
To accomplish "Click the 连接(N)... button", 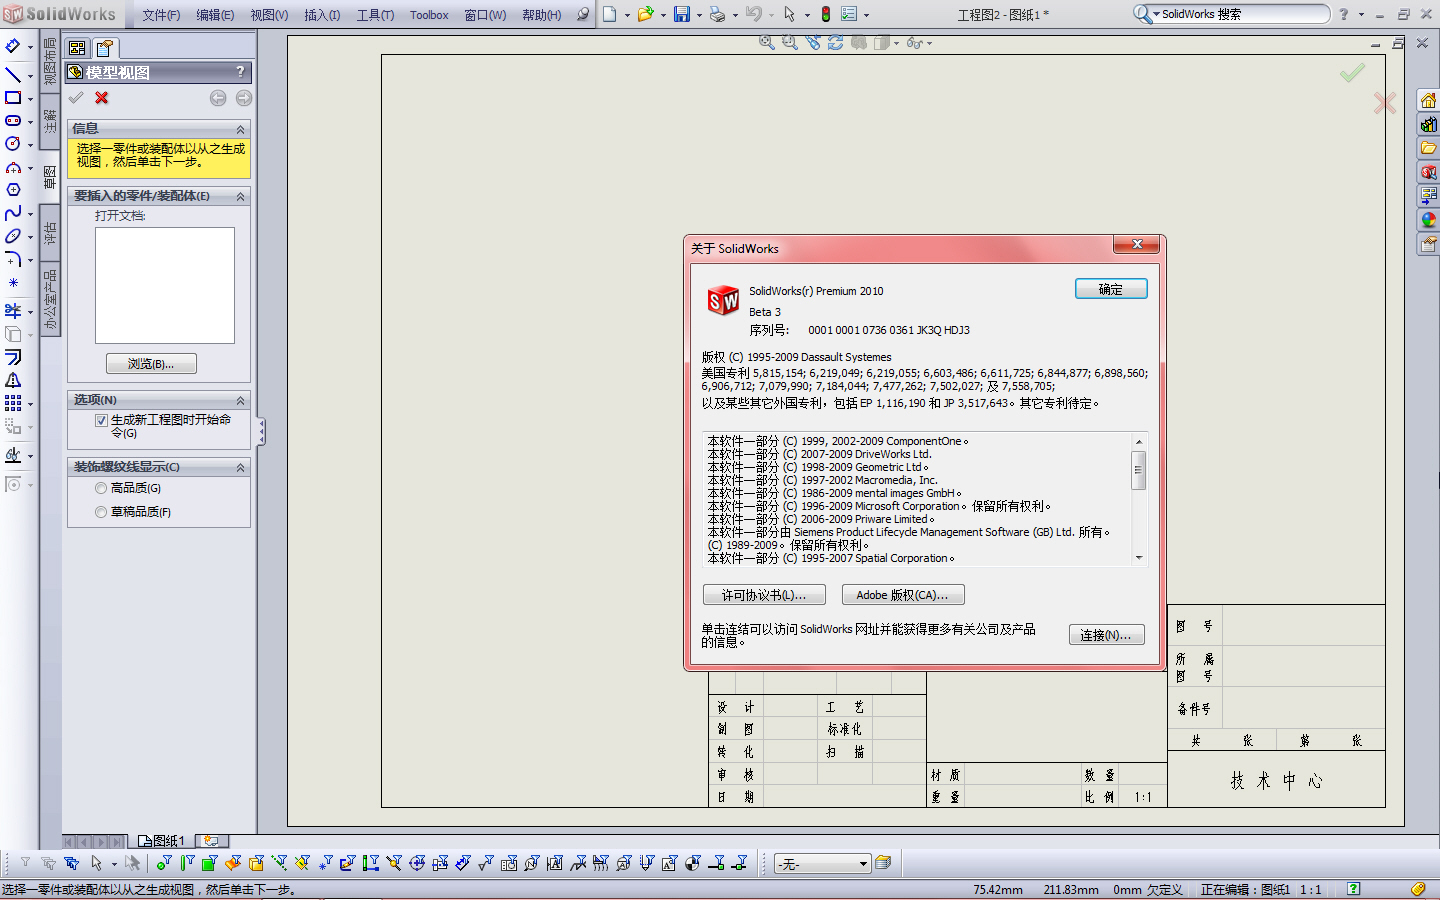I will [x=1106, y=635].
